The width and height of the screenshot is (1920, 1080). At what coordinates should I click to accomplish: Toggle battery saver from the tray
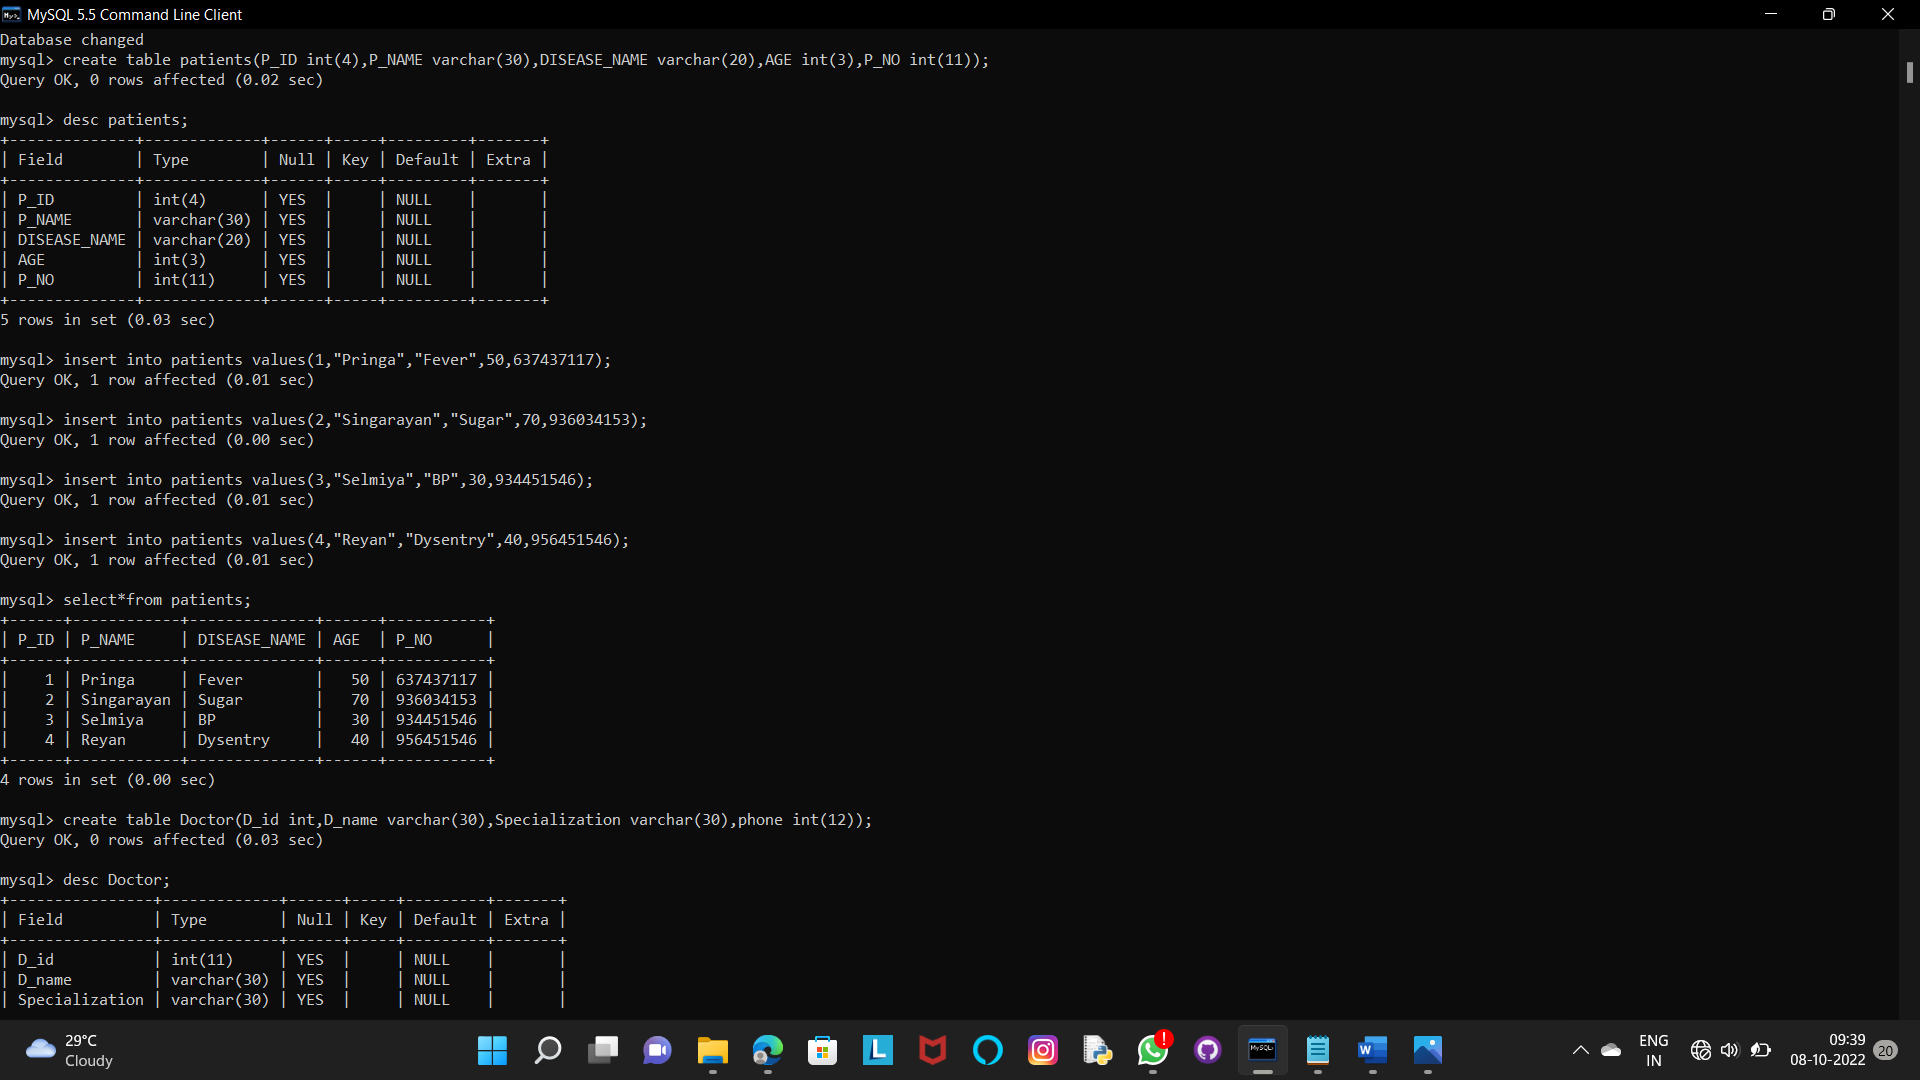(x=1761, y=1051)
